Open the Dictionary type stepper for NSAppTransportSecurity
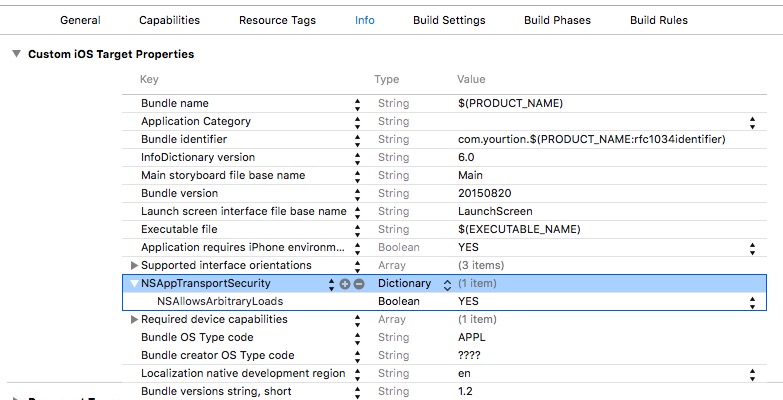 tap(447, 284)
